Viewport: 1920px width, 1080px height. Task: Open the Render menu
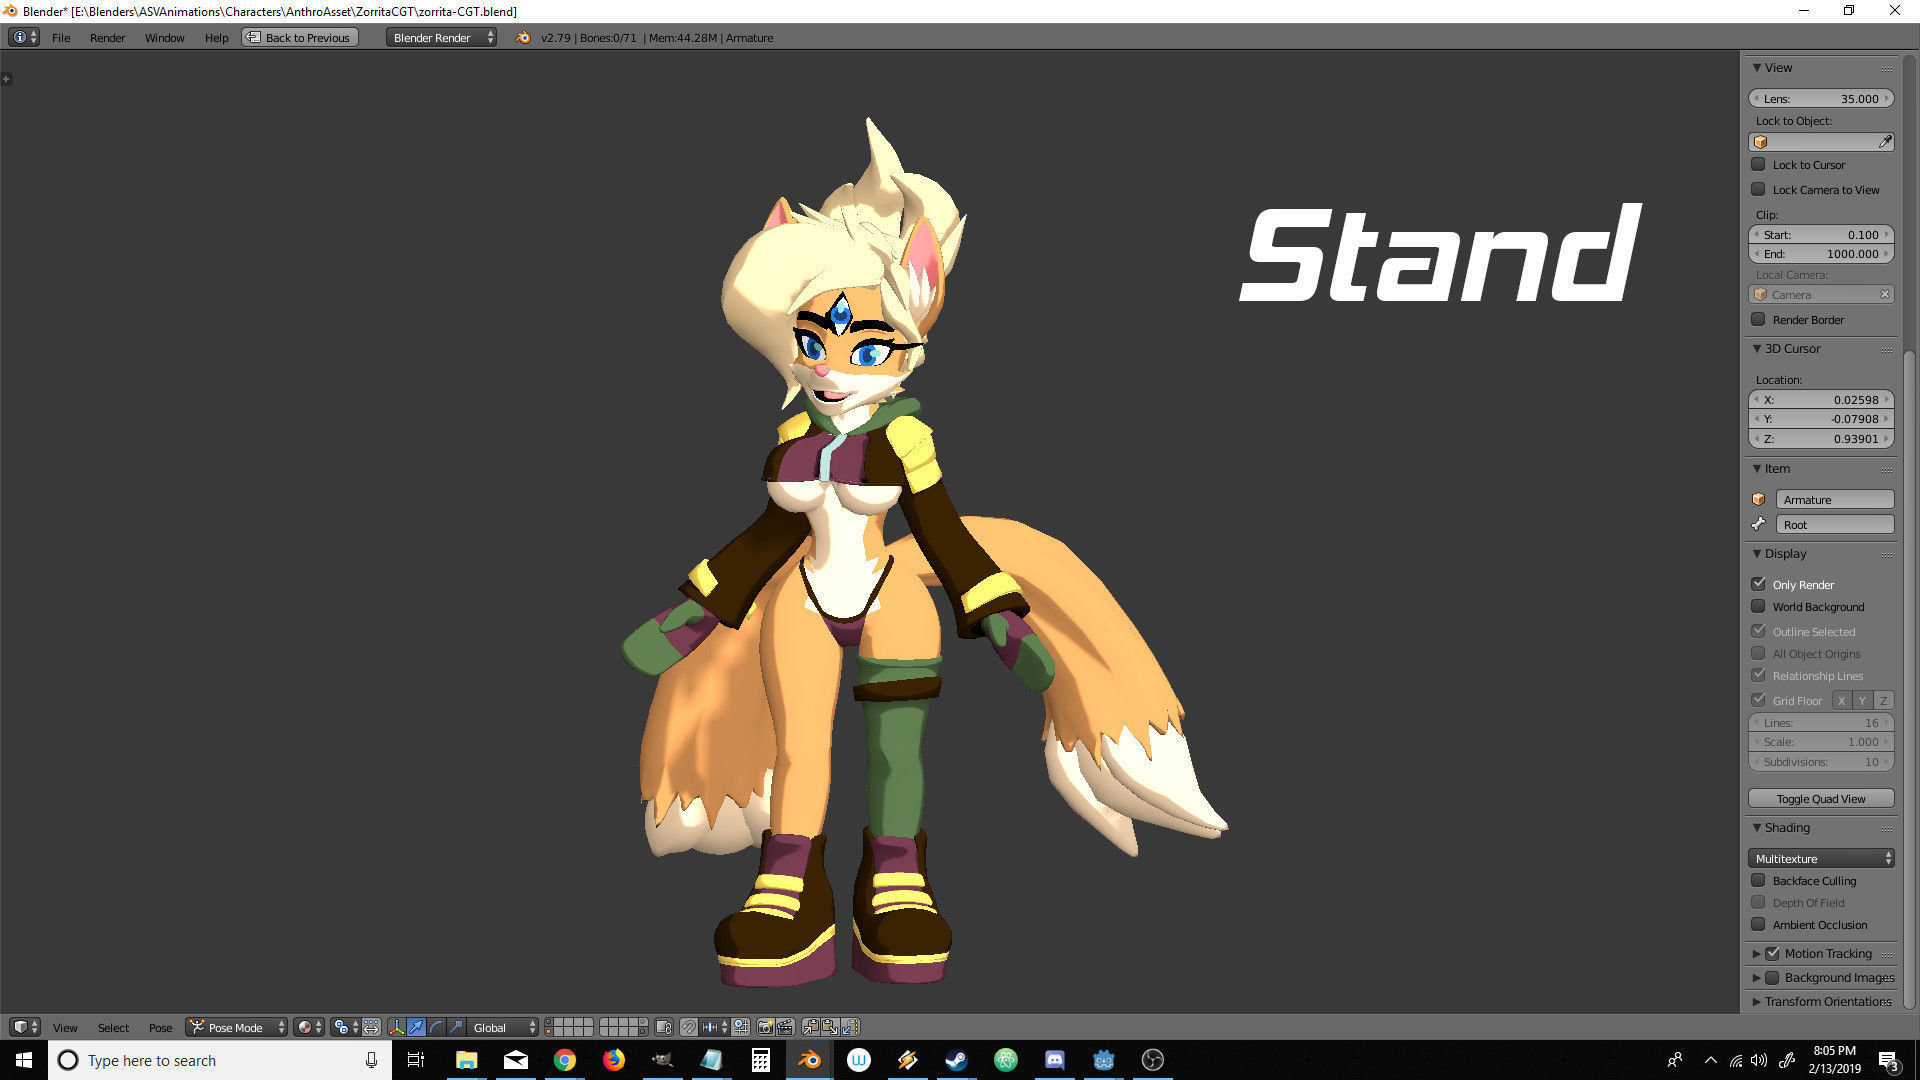[107, 37]
